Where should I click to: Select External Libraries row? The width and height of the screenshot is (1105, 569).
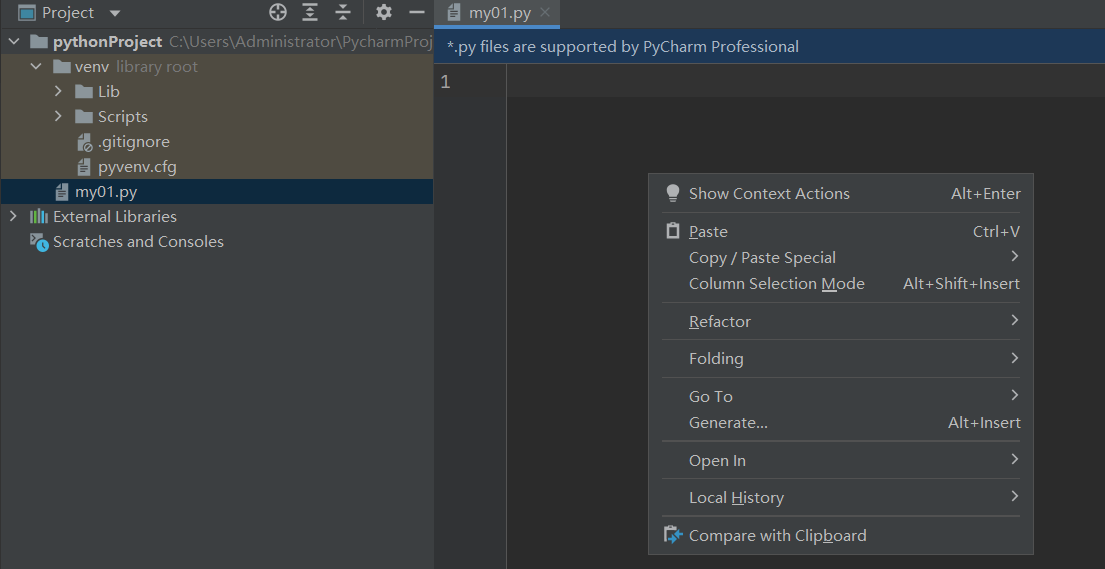pos(216,216)
